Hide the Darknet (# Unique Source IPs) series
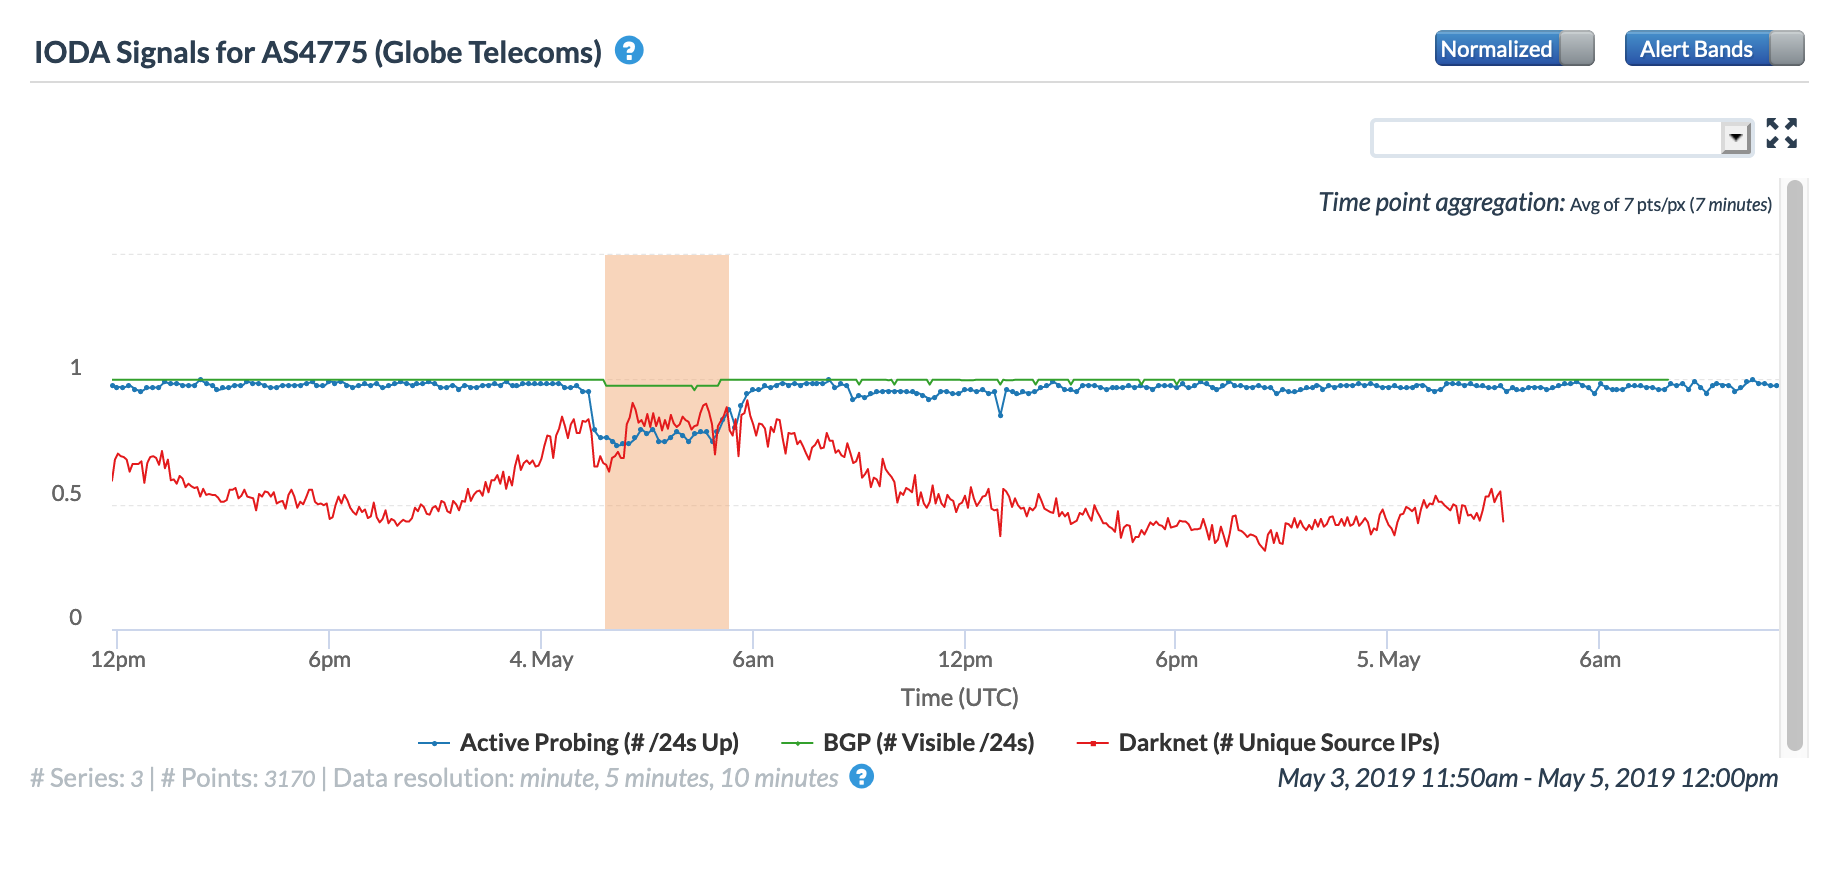Screen dimensions: 1838x874 tap(1278, 743)
